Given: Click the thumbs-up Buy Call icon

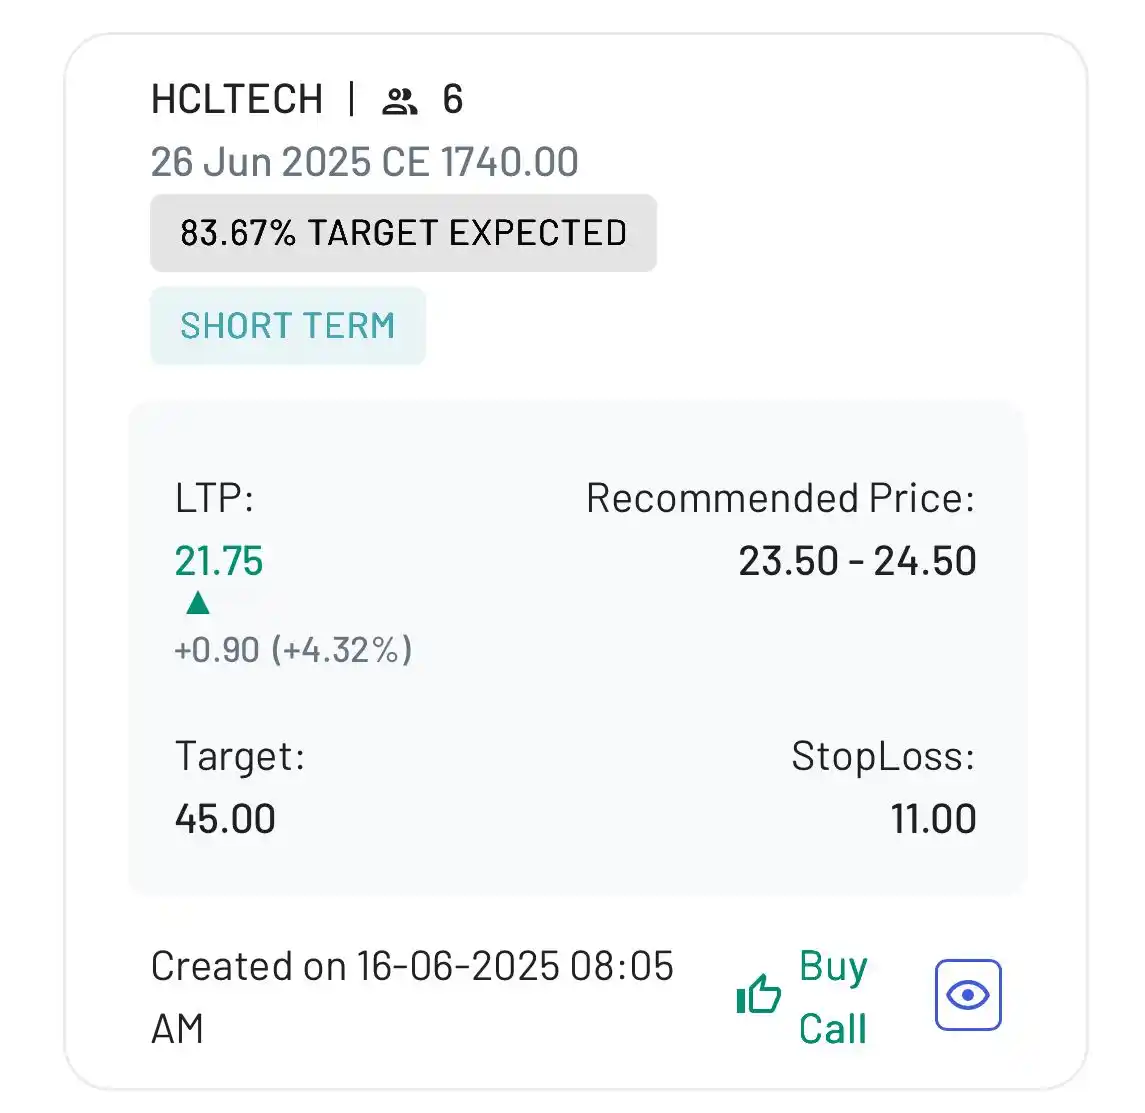Looking at the screenshot, I should [759, 994].
